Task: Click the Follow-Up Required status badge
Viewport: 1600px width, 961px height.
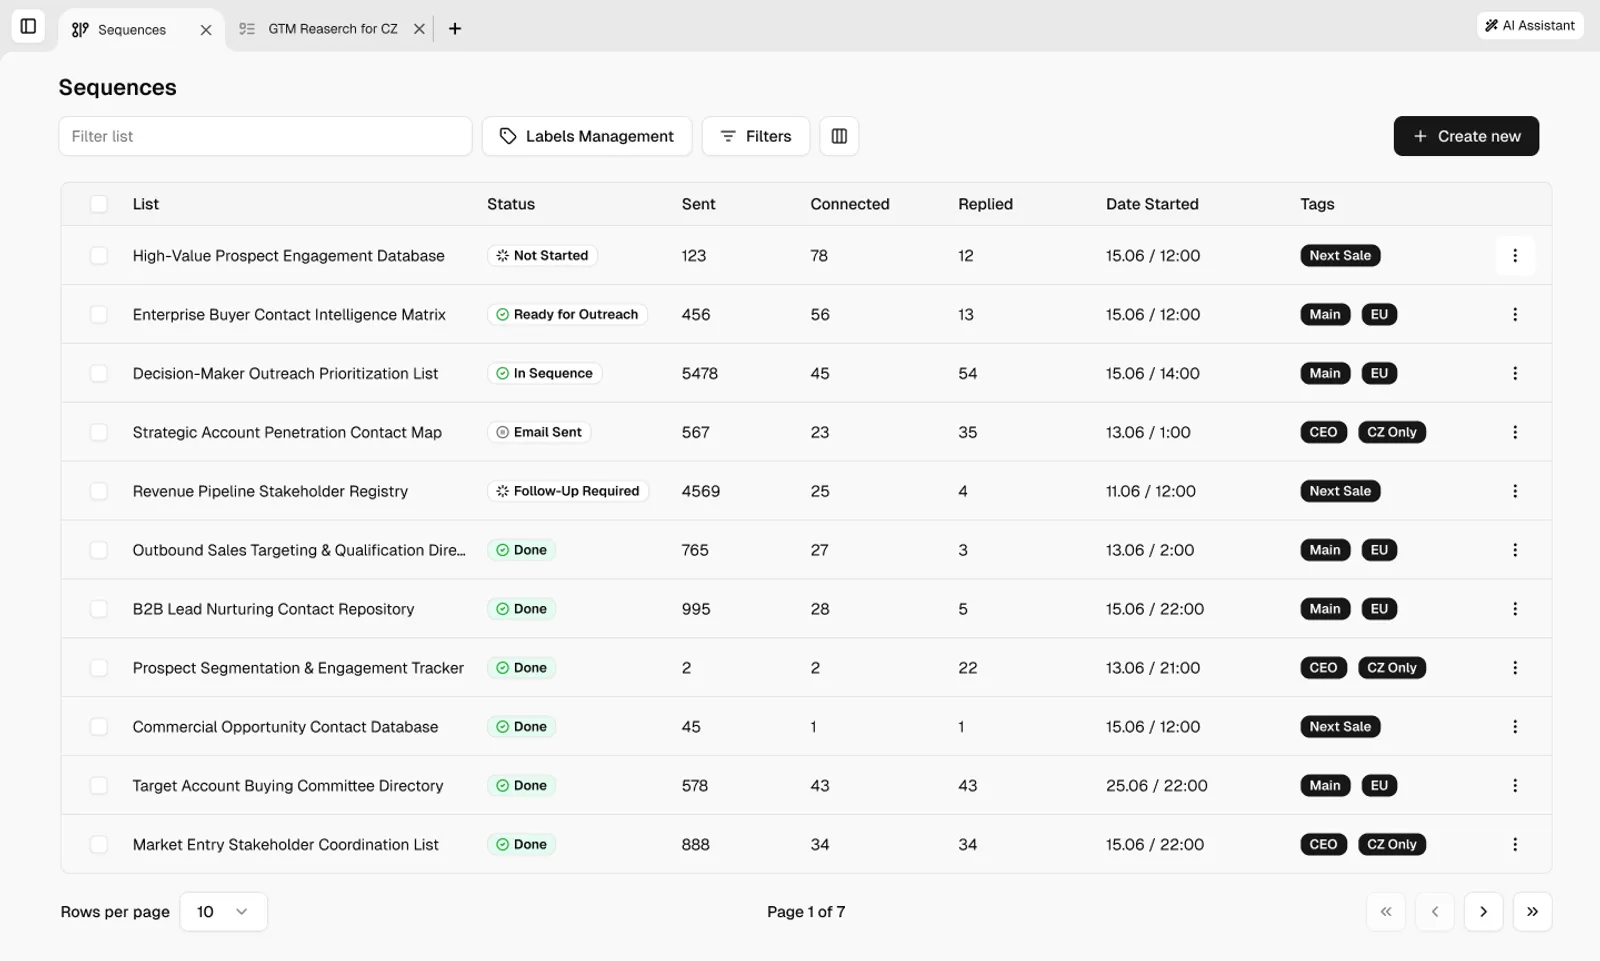Action: coord(568,491)
